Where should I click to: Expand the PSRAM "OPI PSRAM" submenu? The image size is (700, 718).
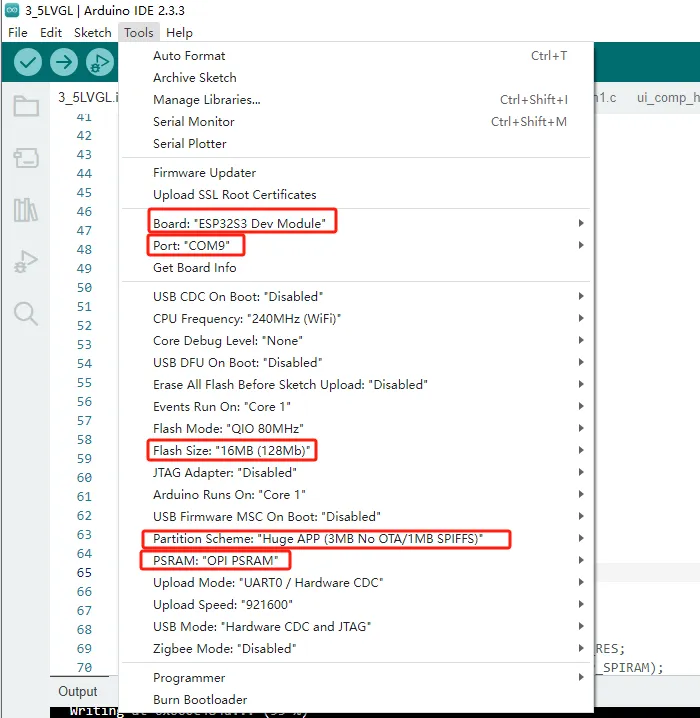point(356,560)
